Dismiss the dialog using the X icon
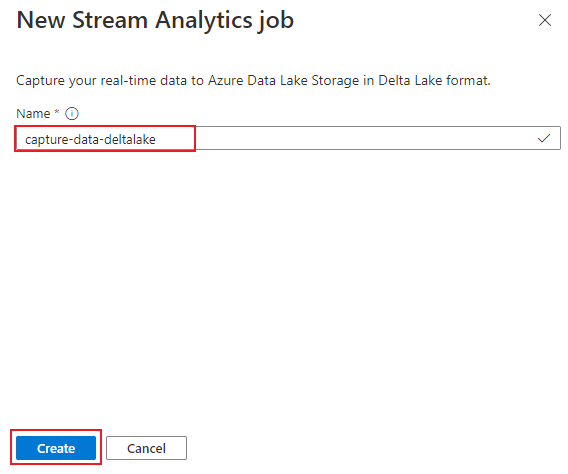The width and height of the screenshot is (568, 474). [x=544, y=20]
